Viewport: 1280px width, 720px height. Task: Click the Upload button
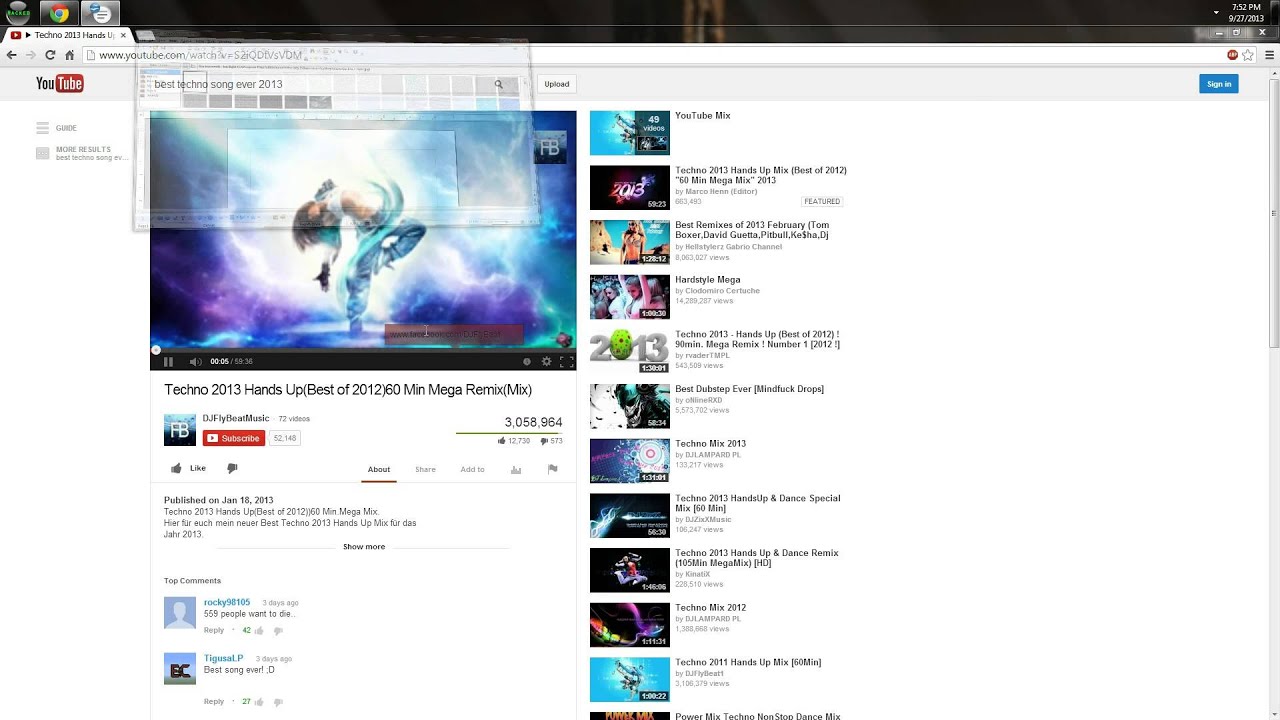click(557, 84)
